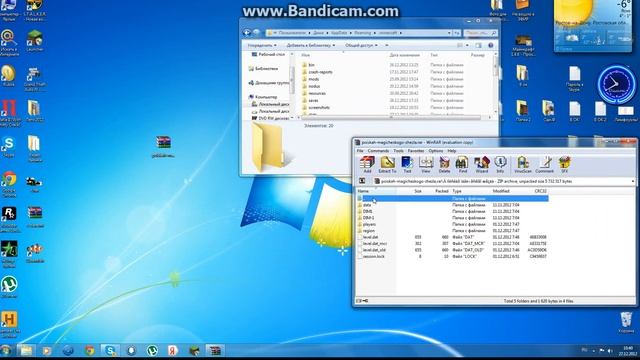
Task: Click the Find icon in WinRAR toolbar
Action: pos(462,164)
